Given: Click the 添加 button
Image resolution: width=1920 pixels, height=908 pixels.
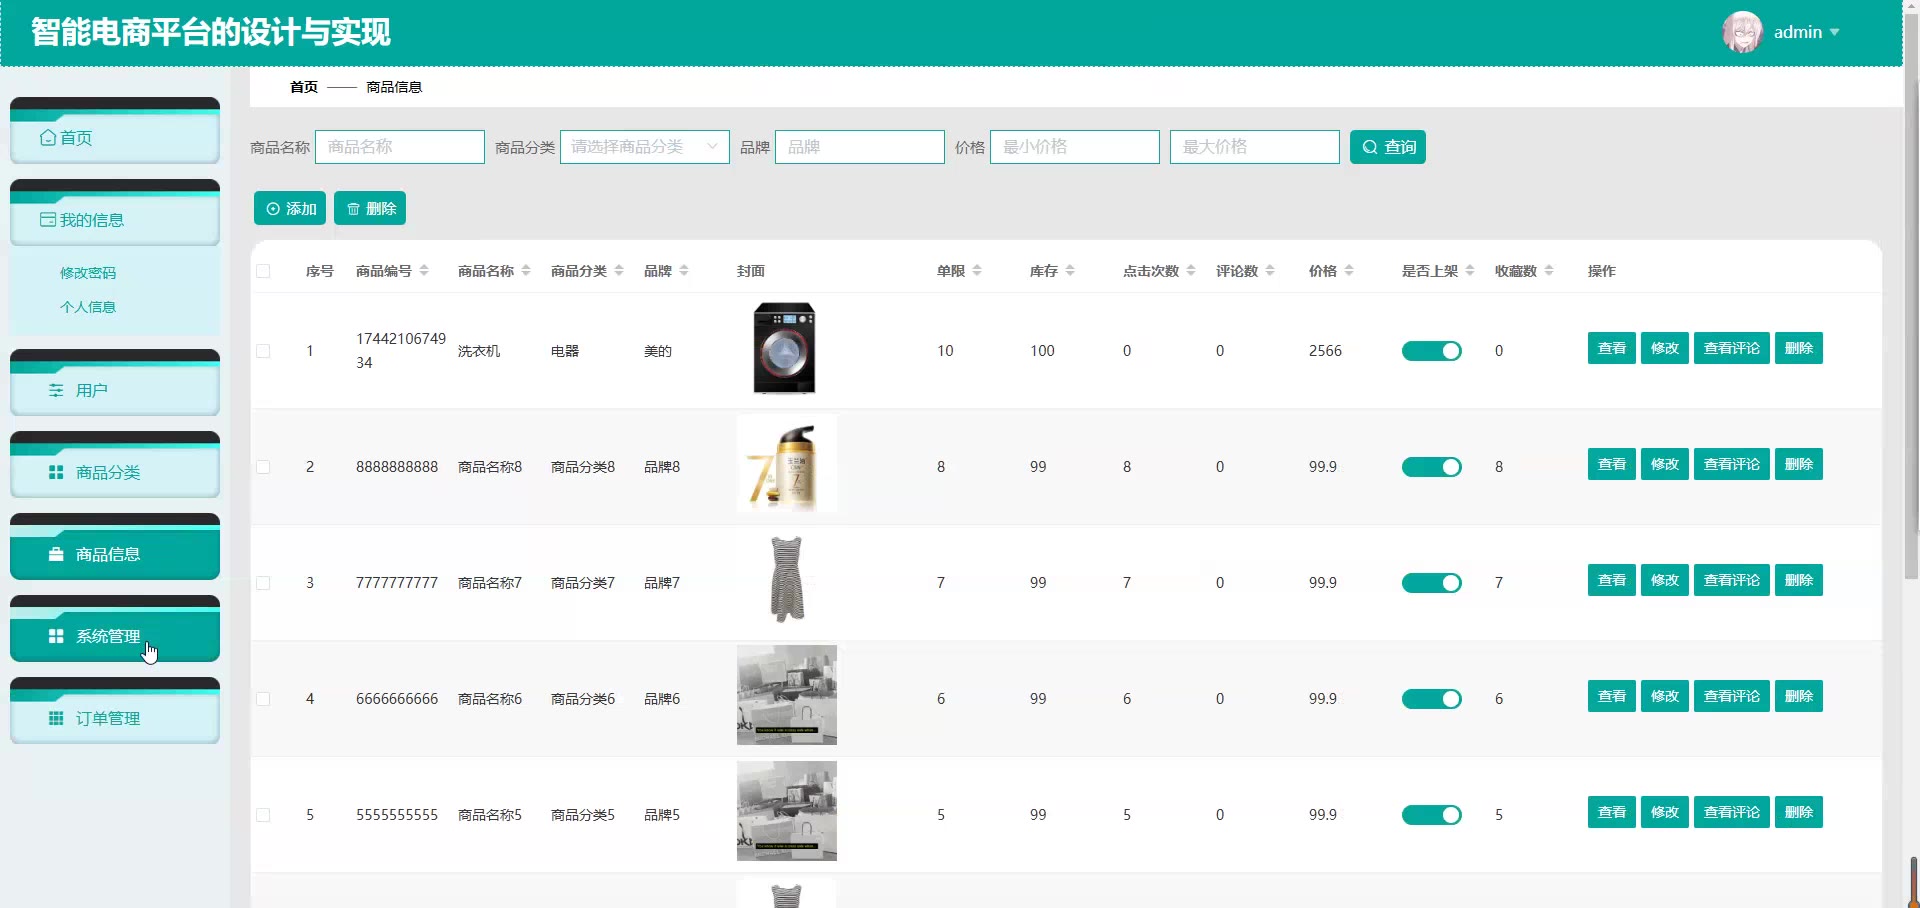Looking at the screenshot, I should (x=290, y=208).
